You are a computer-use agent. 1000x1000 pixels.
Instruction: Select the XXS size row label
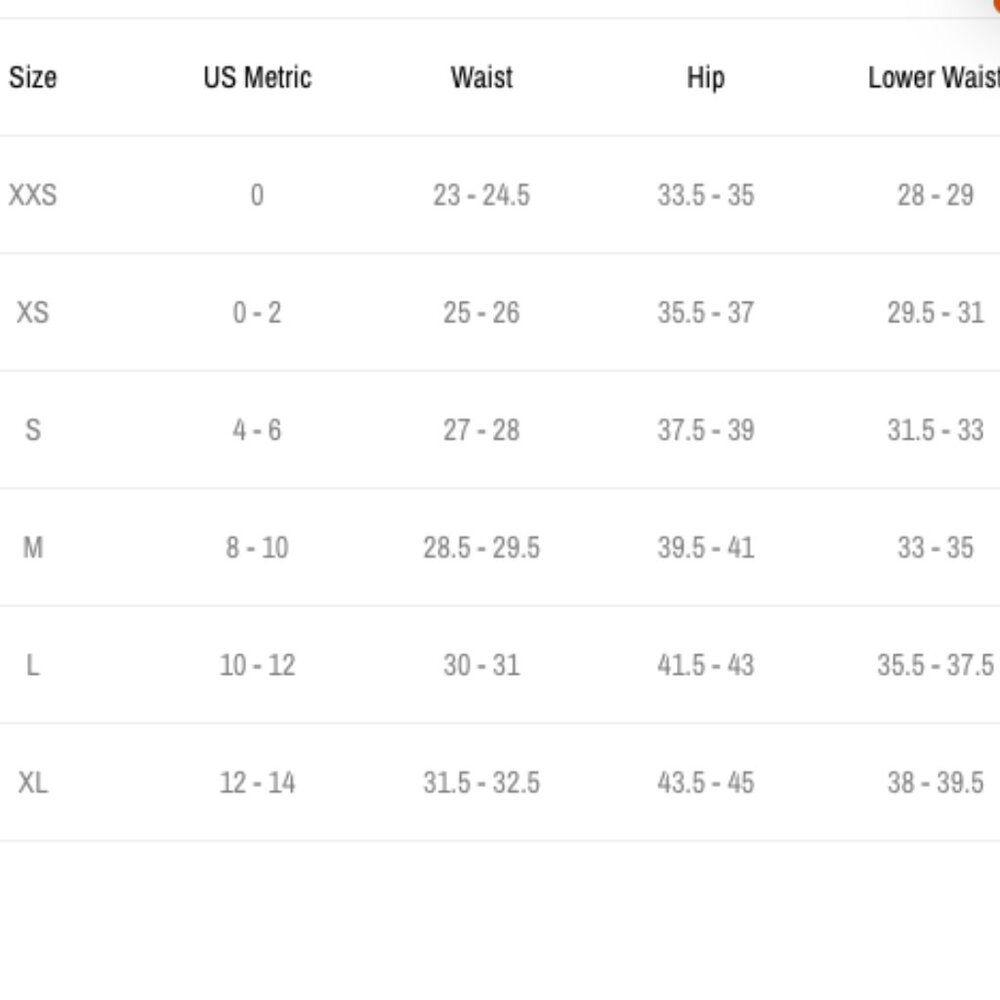33,194
